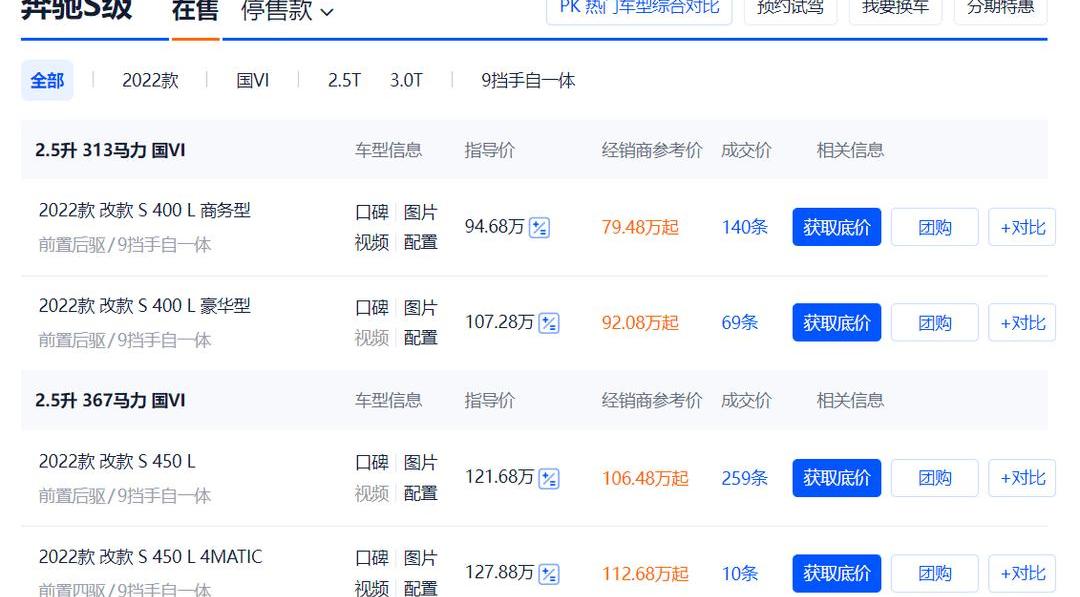Open 2022款 改款 S 400 L 商务型 model page

(x=145, y=211)
